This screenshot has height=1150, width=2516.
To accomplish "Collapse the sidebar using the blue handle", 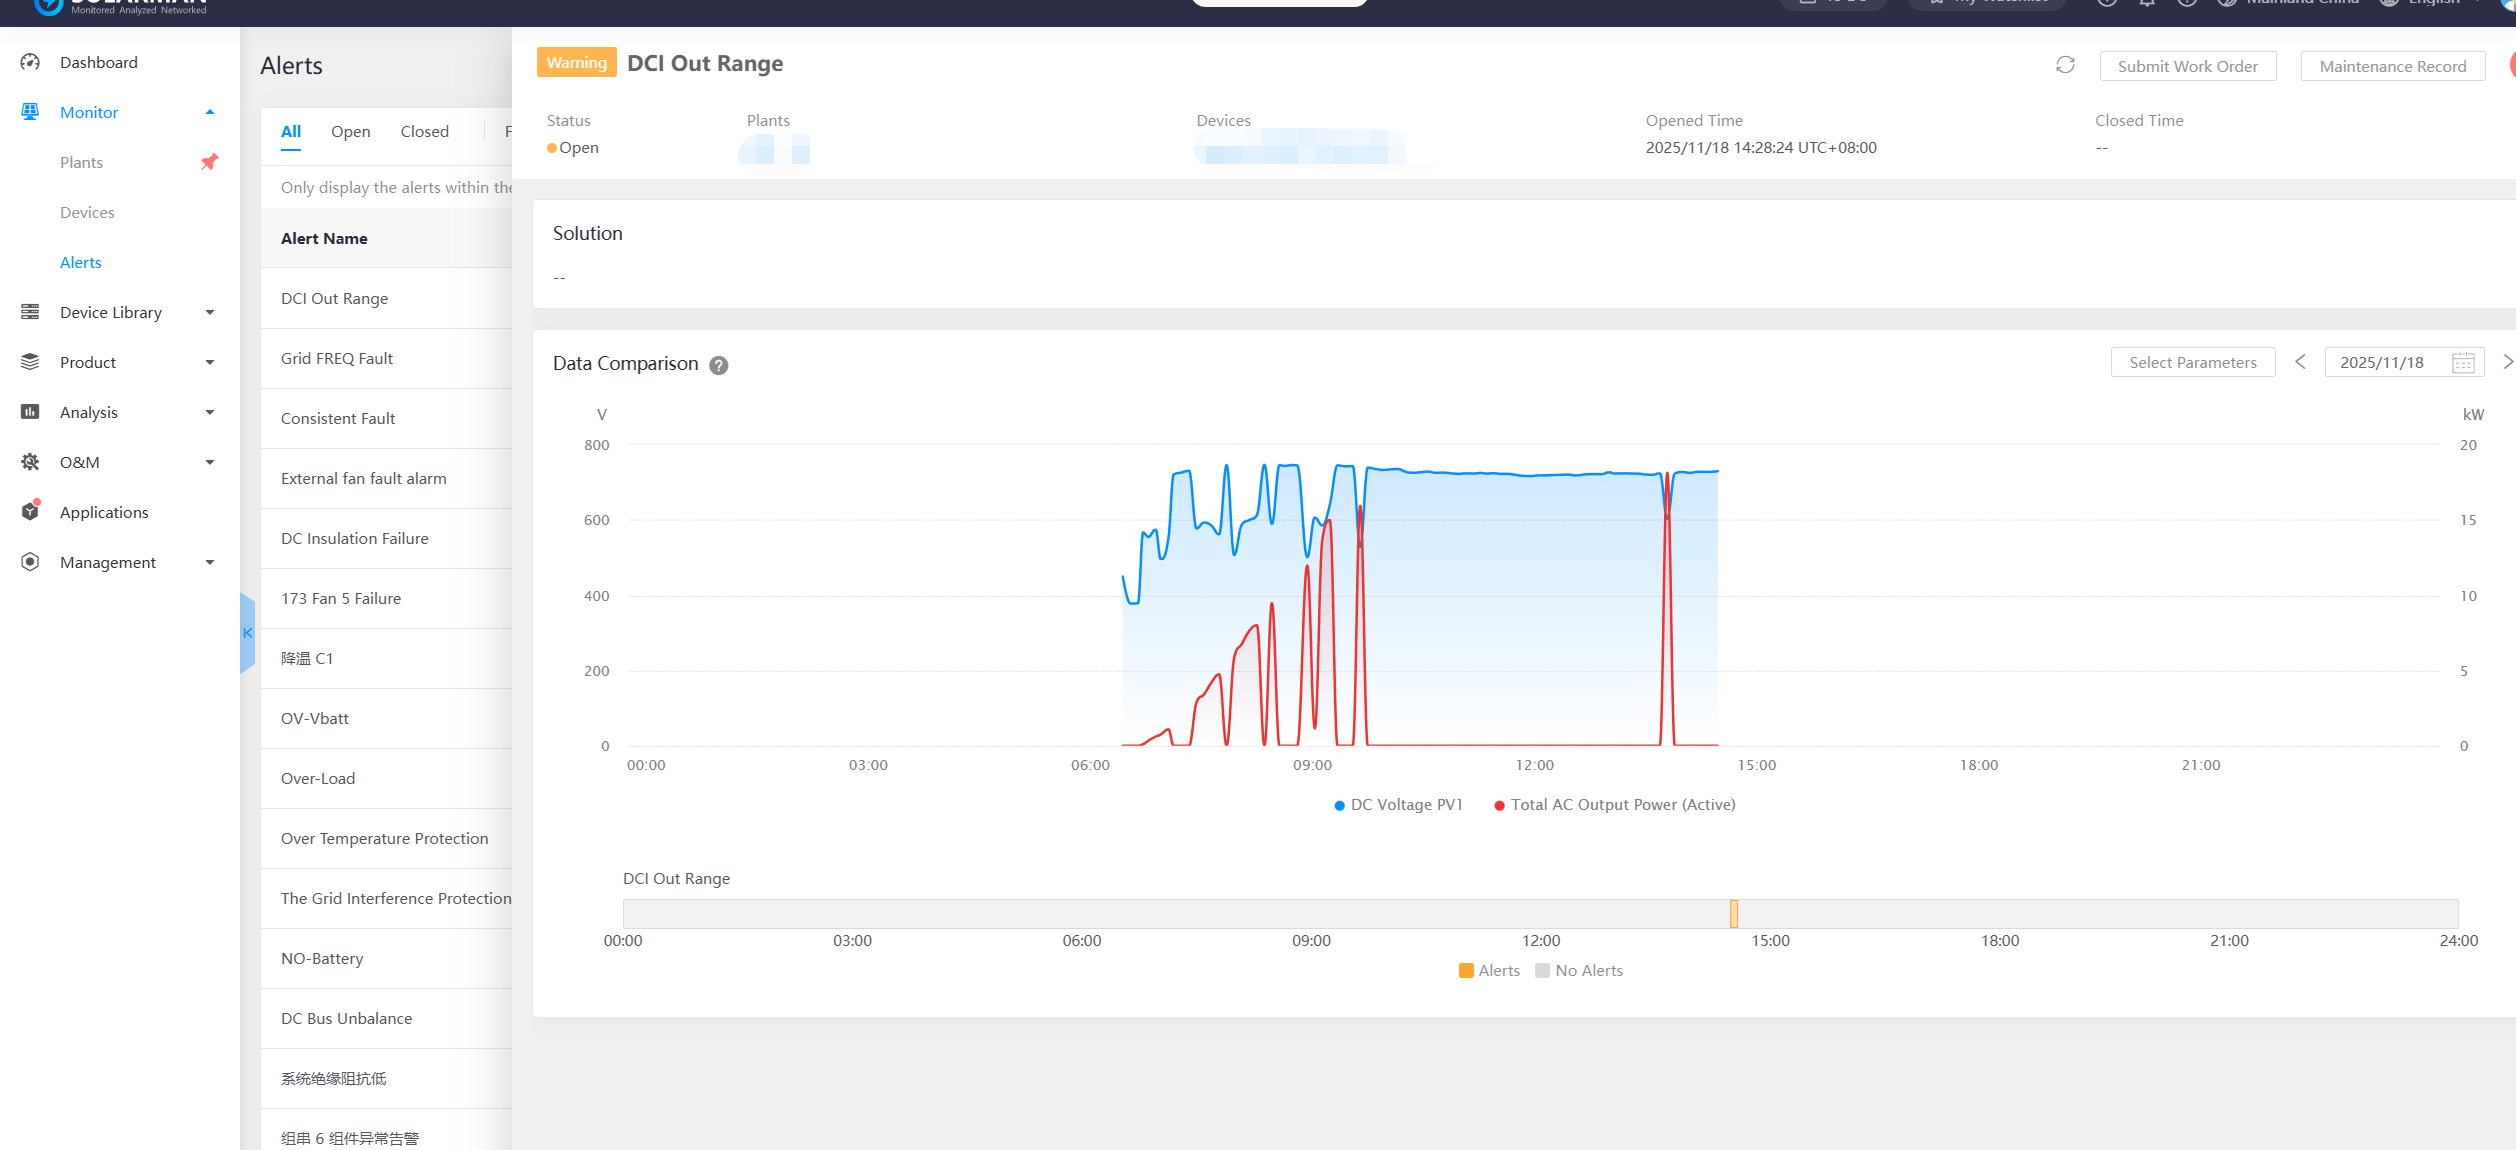I will (247, 633).
